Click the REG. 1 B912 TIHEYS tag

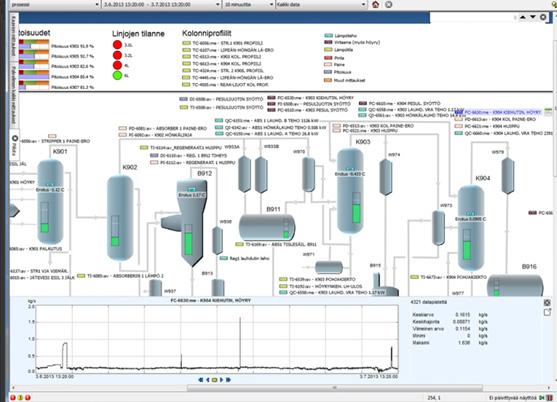coord(188,156)
